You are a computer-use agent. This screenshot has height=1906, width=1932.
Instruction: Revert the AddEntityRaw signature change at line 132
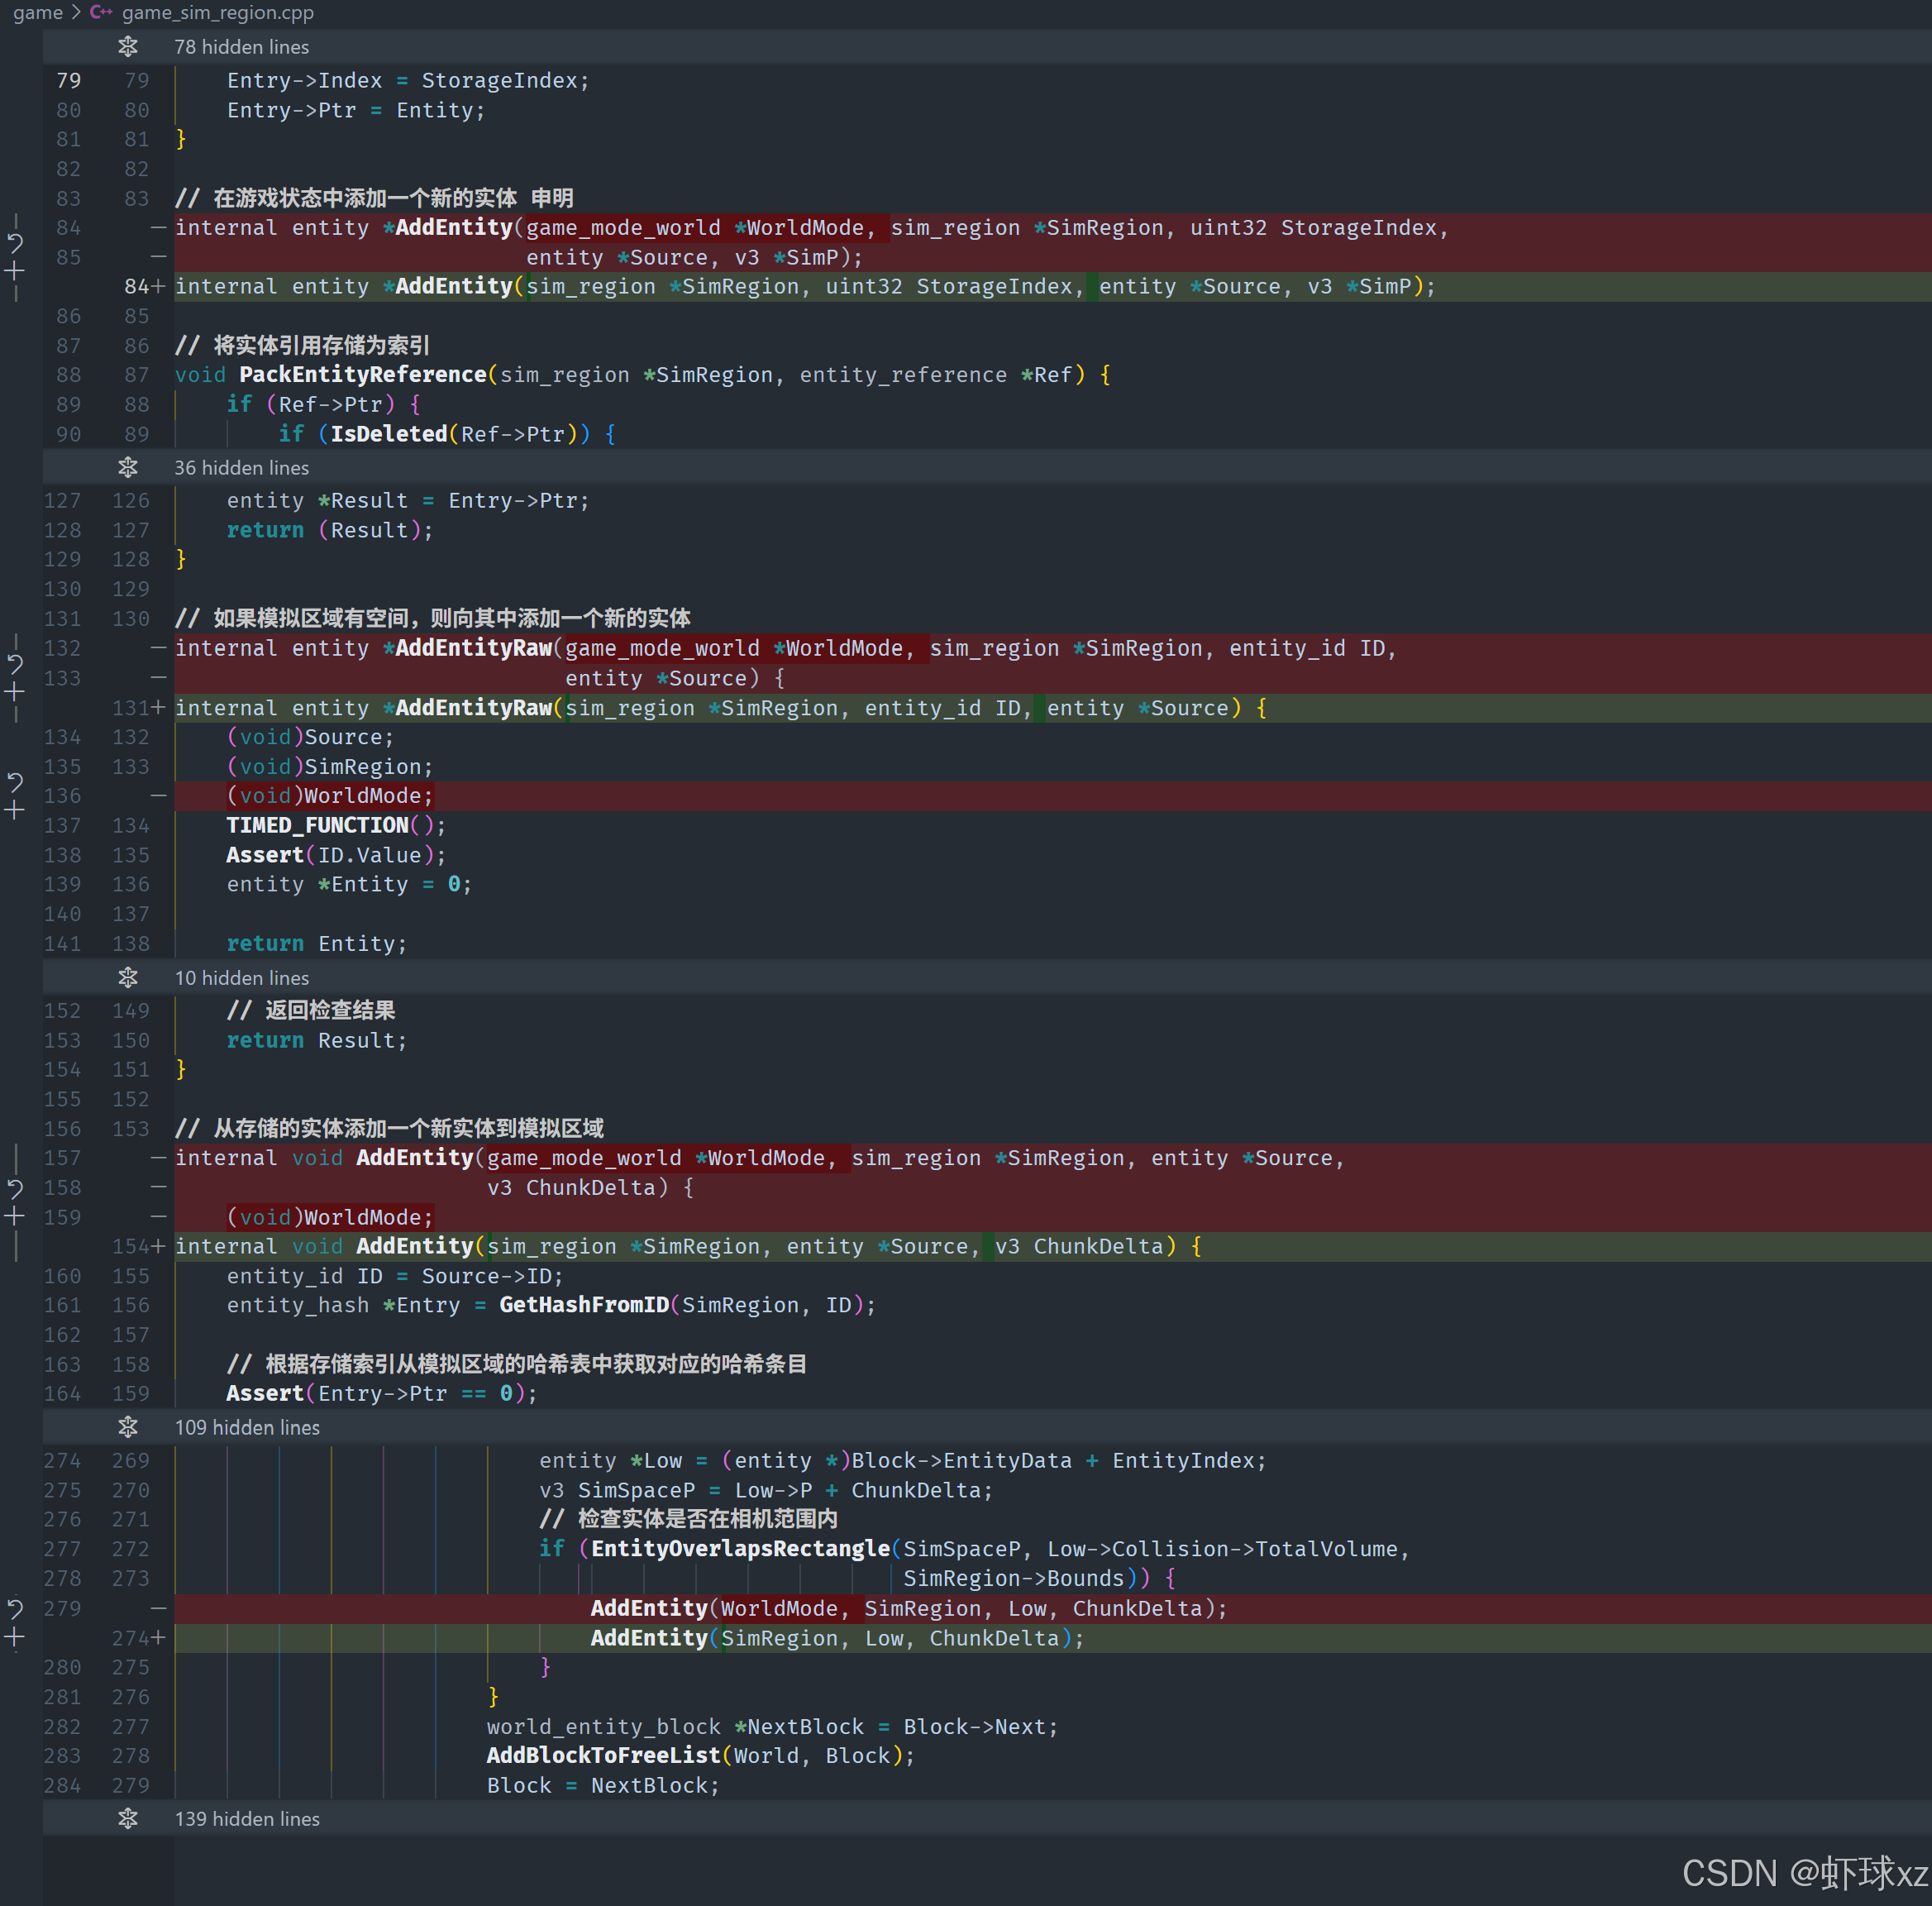[15, 663]
